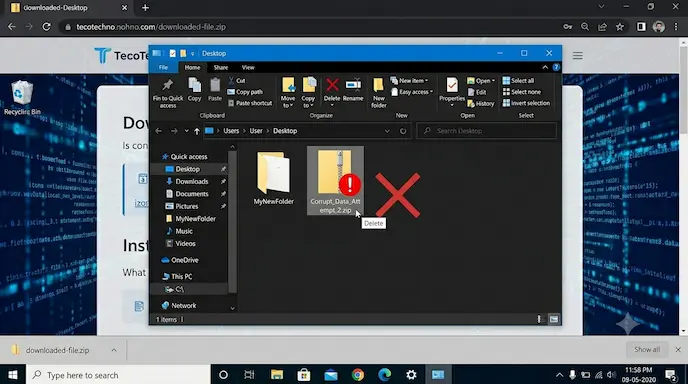This screenshot has height=384, width=688.
Task: Switch to details view layout
Action: click(x=540, y=319)
